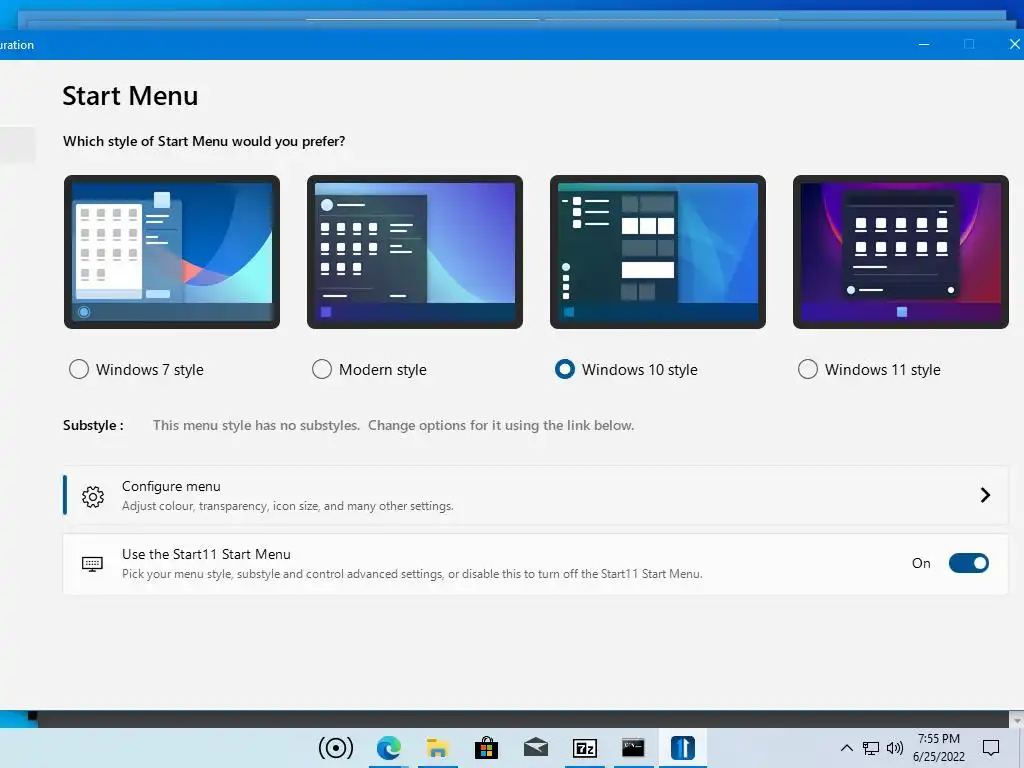Screen dimensions: 1024x768
Task: Click the 7:55 PM clock and date
Action: coord(938,748)
